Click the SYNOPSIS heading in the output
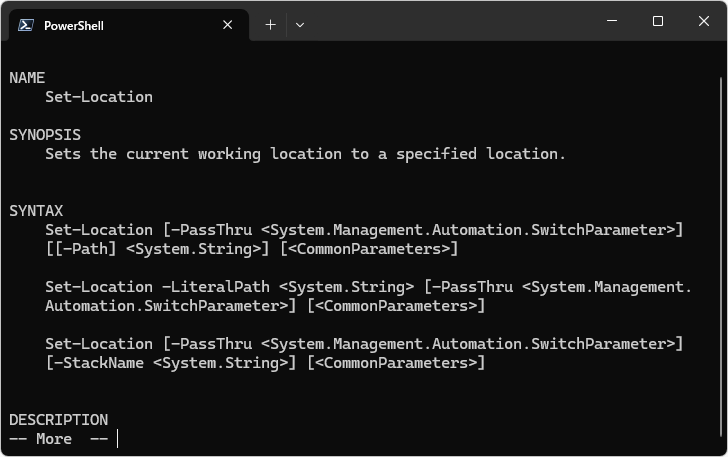The height and width of the screenshot is (457, 728). pos(45,135)
